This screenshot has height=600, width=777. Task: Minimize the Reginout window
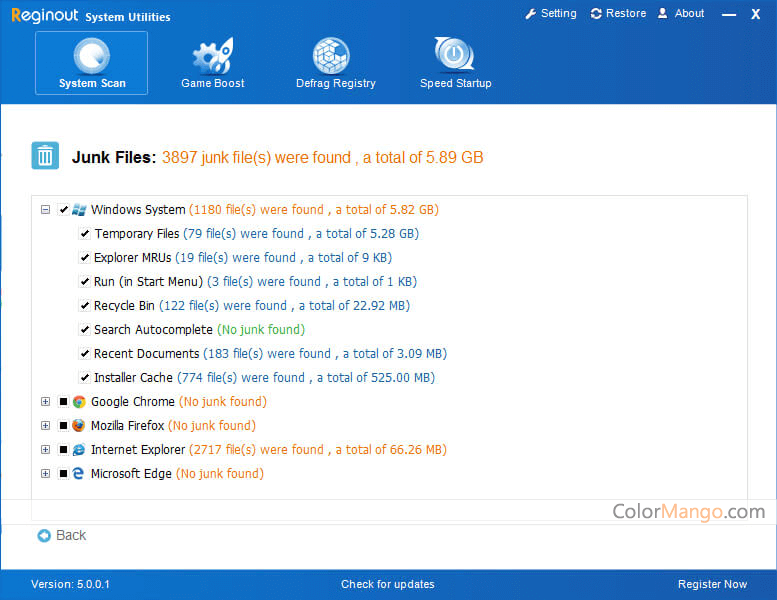point(729,14)
